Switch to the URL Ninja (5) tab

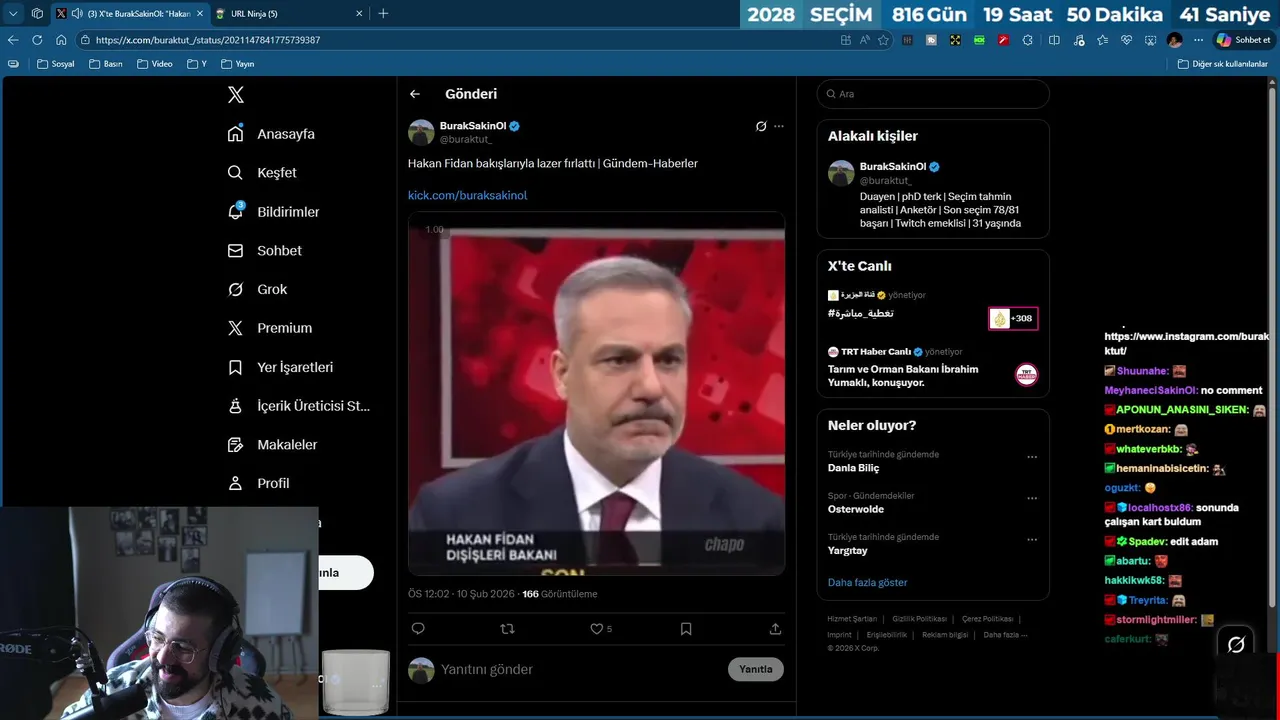[290, 14]
